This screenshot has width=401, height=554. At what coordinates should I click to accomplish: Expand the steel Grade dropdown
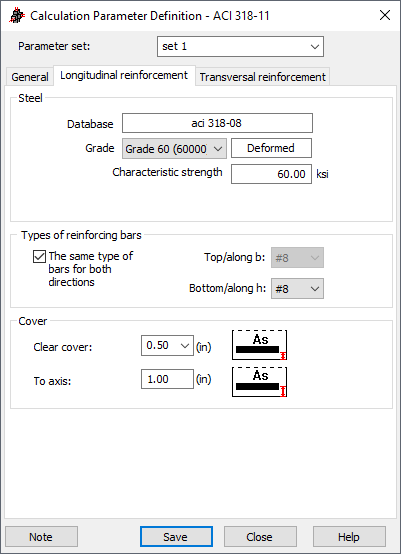coord(174,148)
